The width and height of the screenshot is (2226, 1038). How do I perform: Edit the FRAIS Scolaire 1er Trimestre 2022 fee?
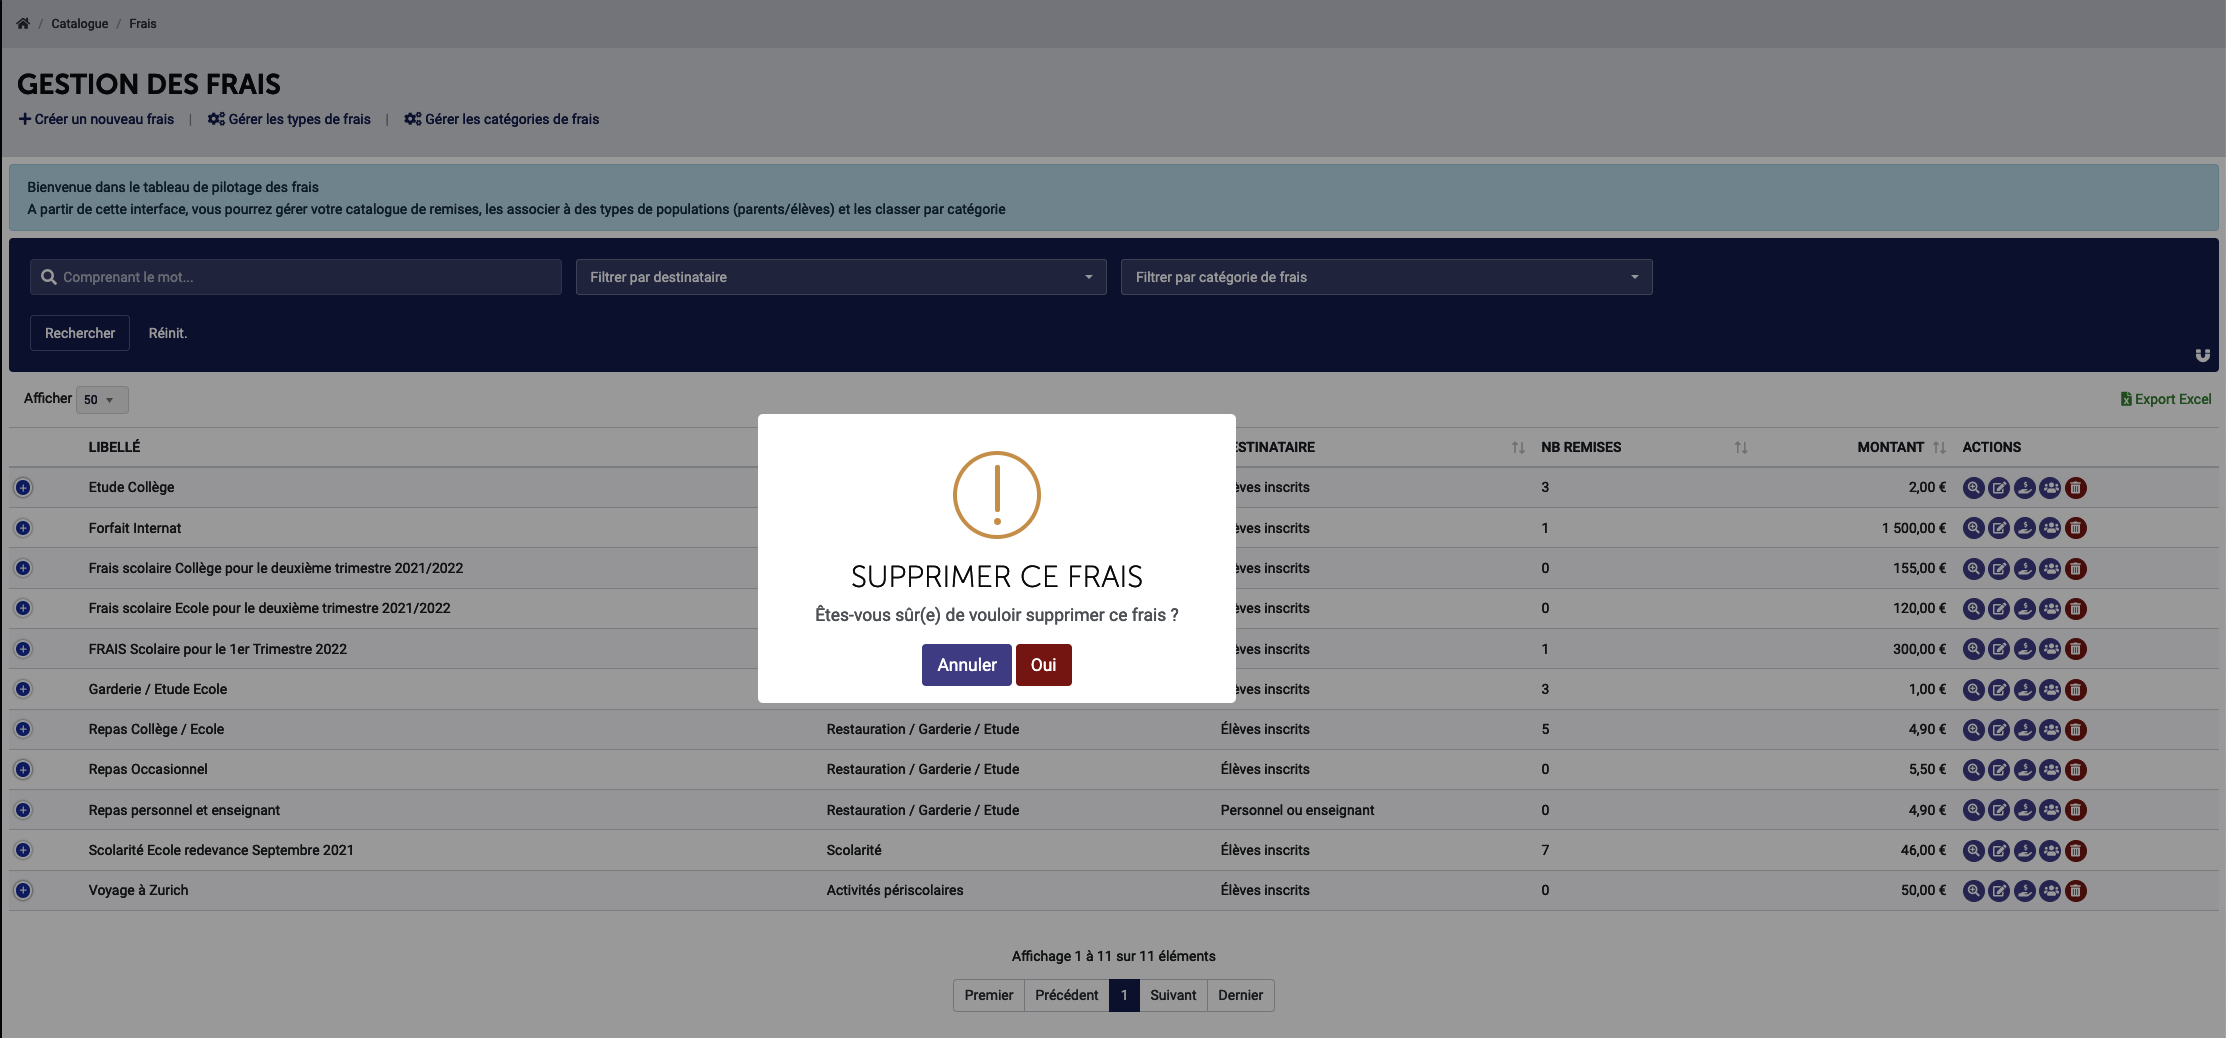coord(1999,649)
